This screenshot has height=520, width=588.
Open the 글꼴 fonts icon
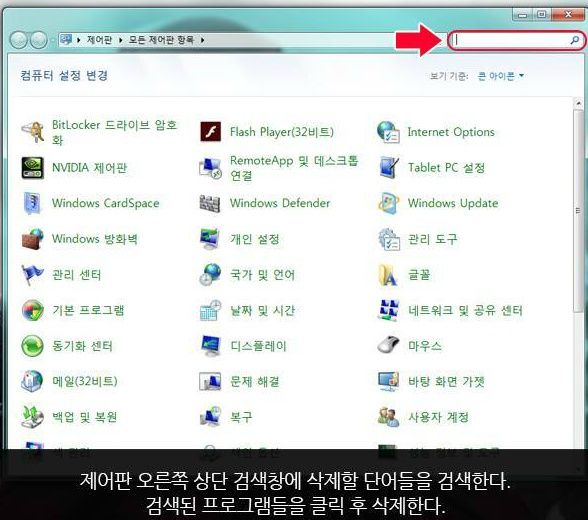(x=387, y=274)
